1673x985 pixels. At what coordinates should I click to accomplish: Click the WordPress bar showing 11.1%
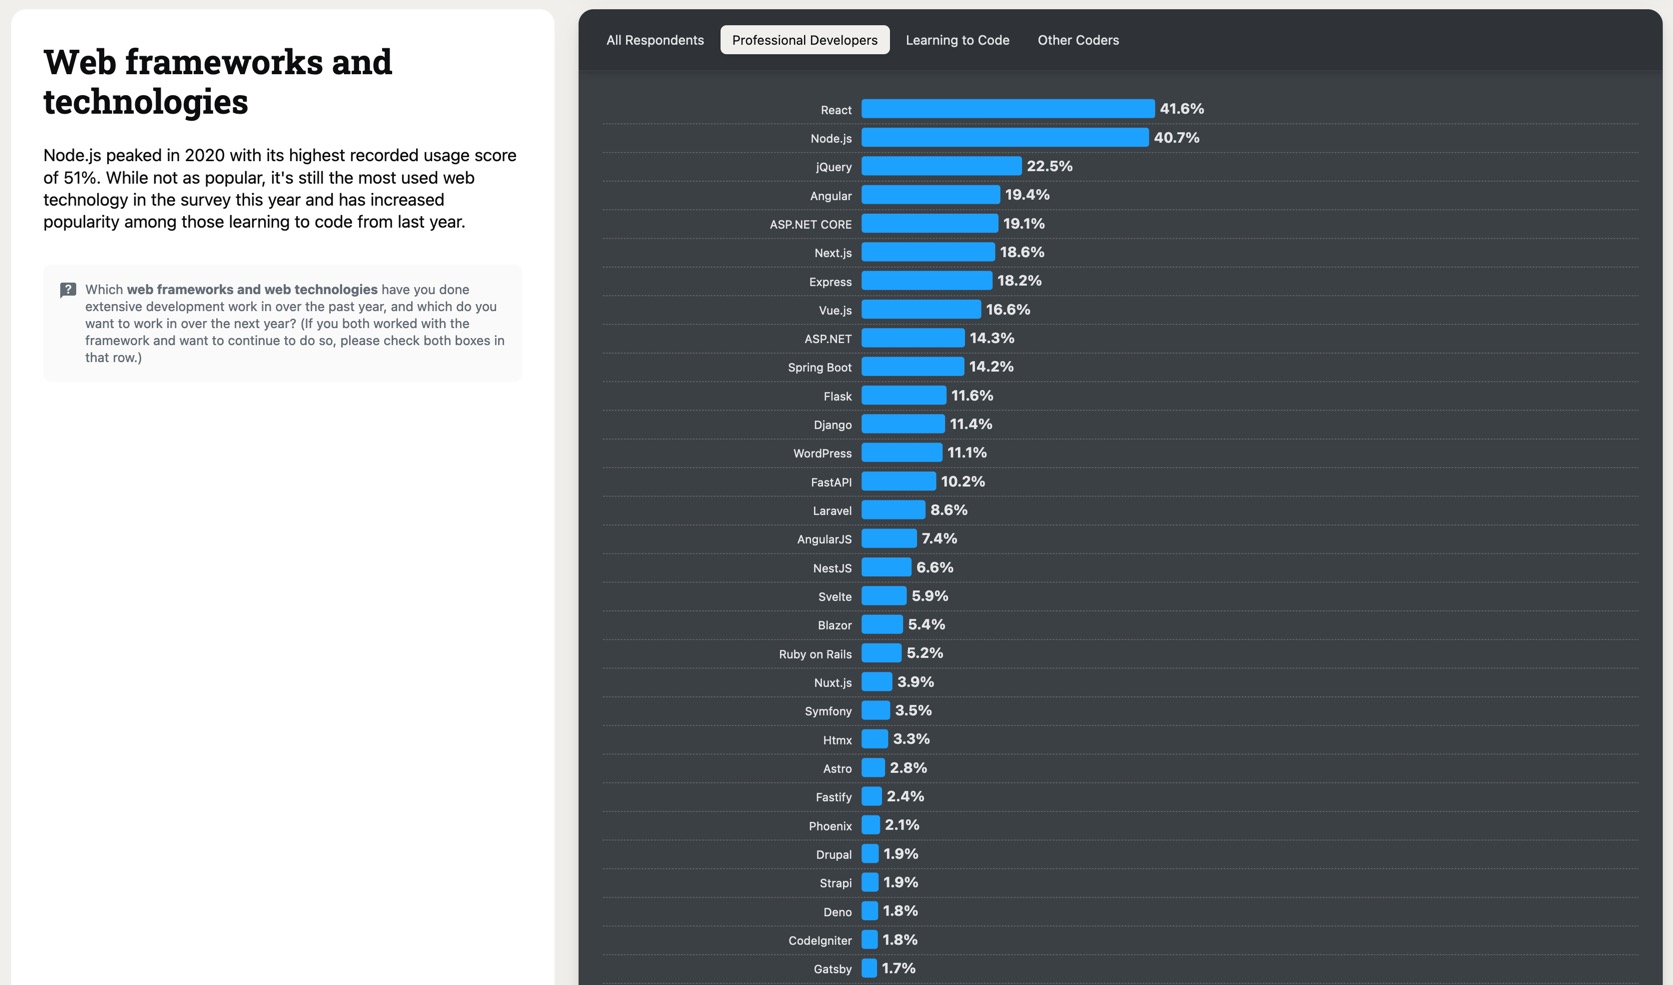point(901,452)
